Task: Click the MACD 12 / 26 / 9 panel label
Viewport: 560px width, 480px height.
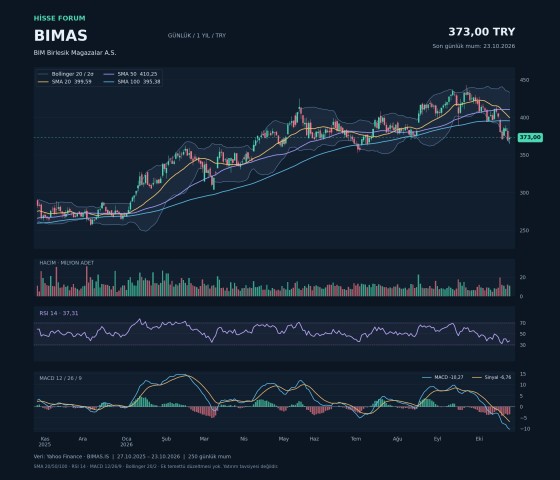Action: [60, 378]
